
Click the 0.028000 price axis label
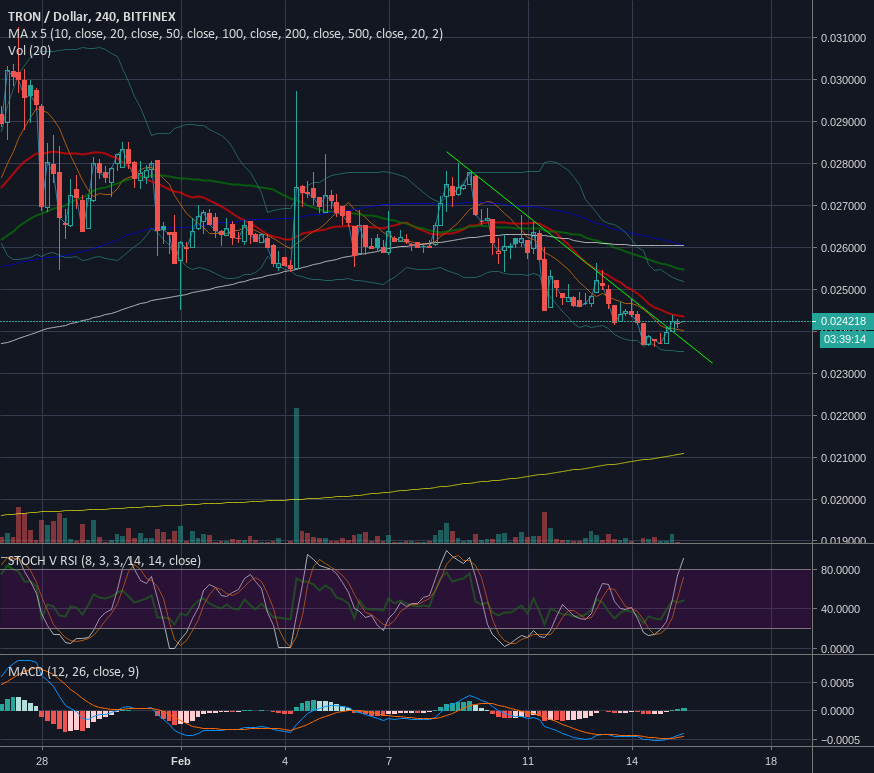(843, 164)
